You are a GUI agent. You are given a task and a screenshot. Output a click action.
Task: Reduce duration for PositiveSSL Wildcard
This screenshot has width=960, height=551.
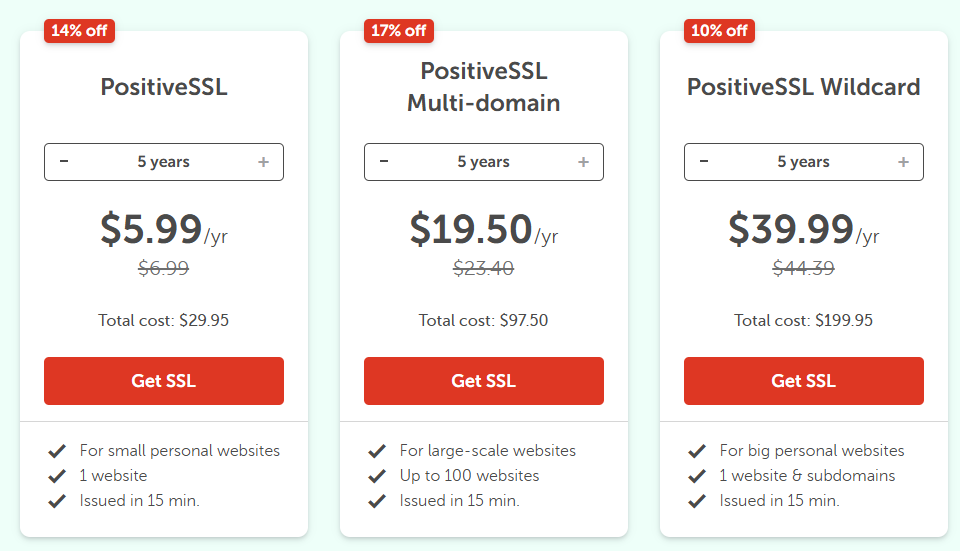(x=704, y=162)
